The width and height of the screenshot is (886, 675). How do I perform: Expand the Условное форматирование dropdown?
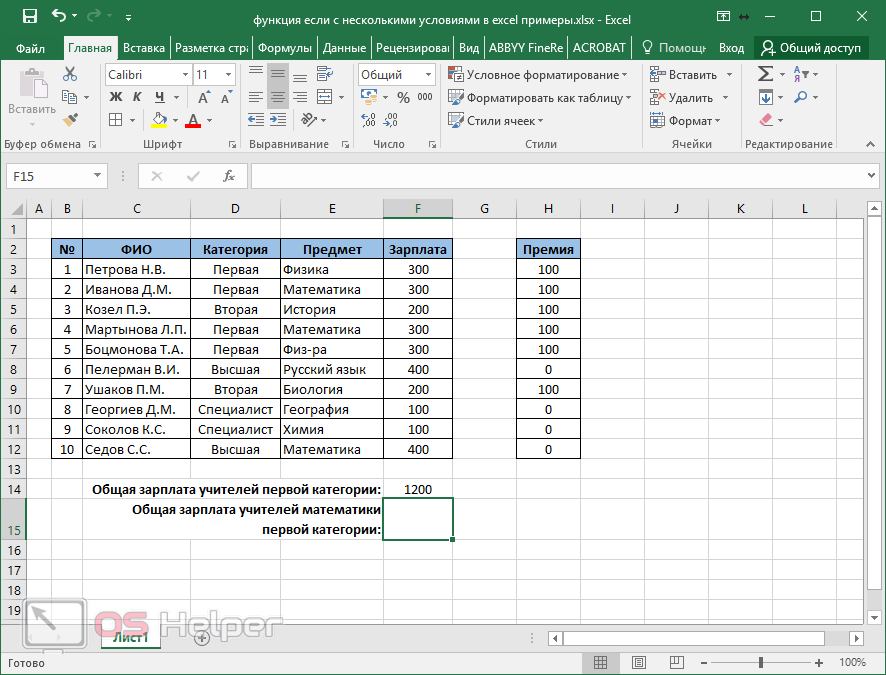(538, 75)
